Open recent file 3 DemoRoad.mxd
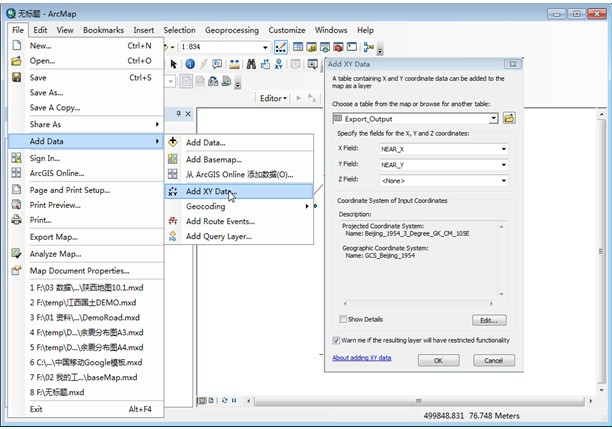This screenshot has width=612, height=429. [x=85, y=317]
